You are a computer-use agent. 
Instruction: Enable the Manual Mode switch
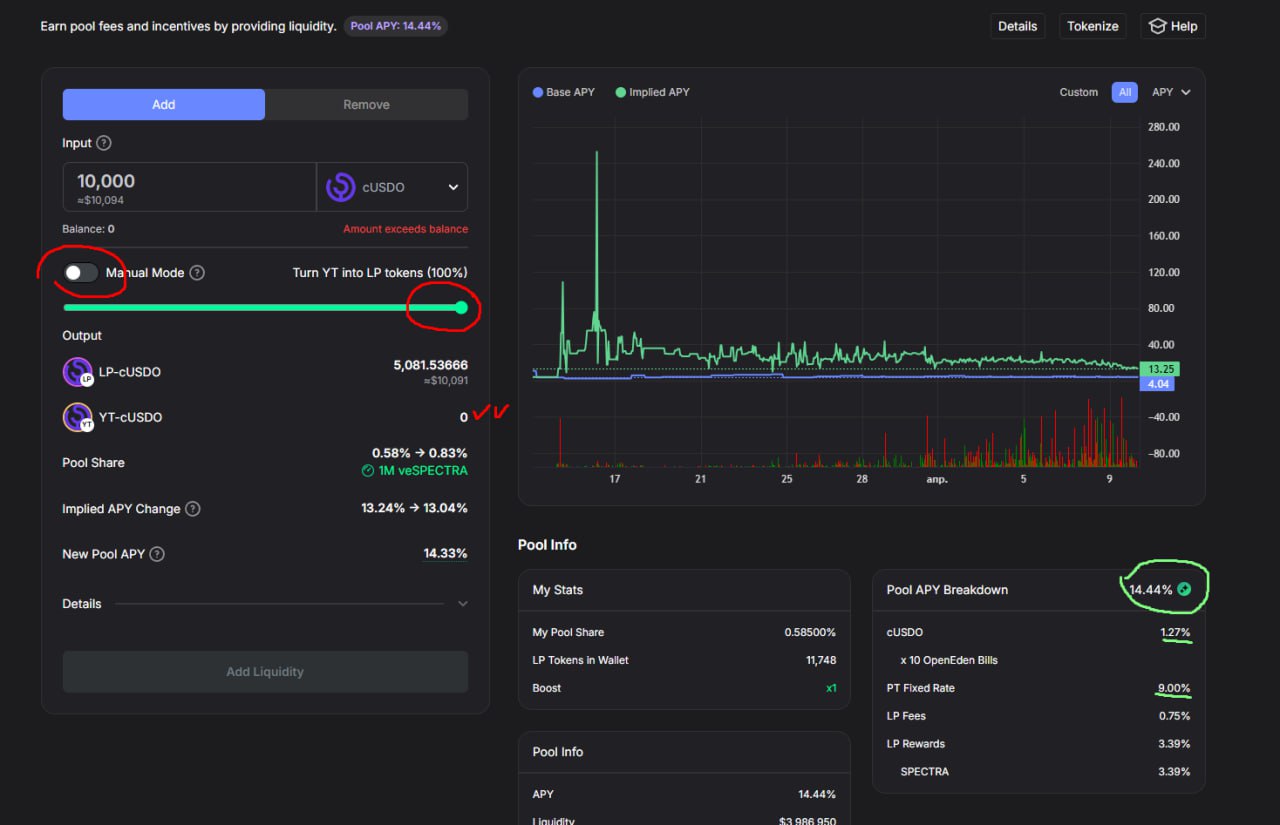point(80,273)
